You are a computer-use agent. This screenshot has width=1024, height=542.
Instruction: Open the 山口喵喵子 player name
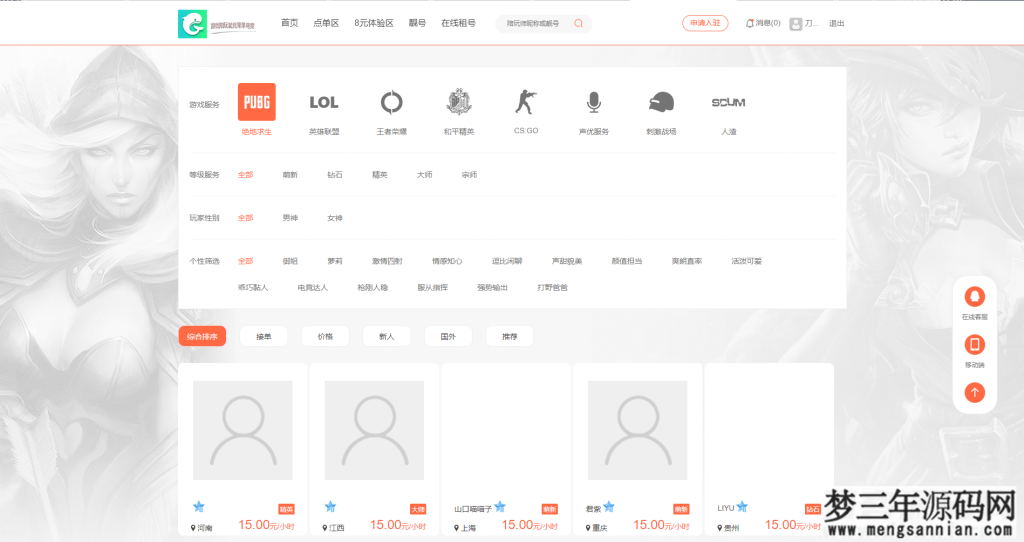click(473, 509)
